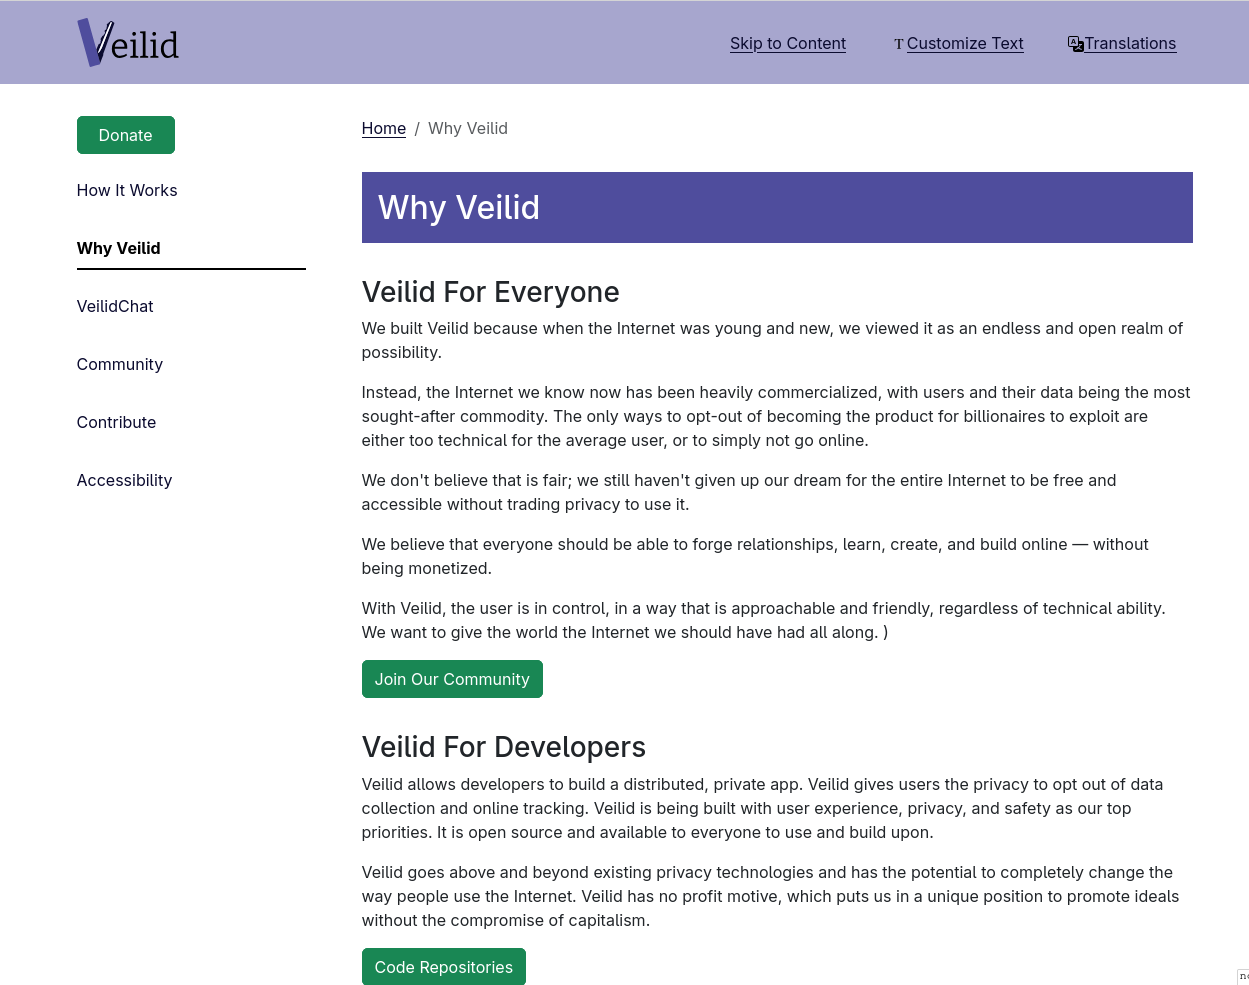This screenshot has width=1249, height=985.
Task: Go to How It Works in sidebar
Action: click(127, 190)
